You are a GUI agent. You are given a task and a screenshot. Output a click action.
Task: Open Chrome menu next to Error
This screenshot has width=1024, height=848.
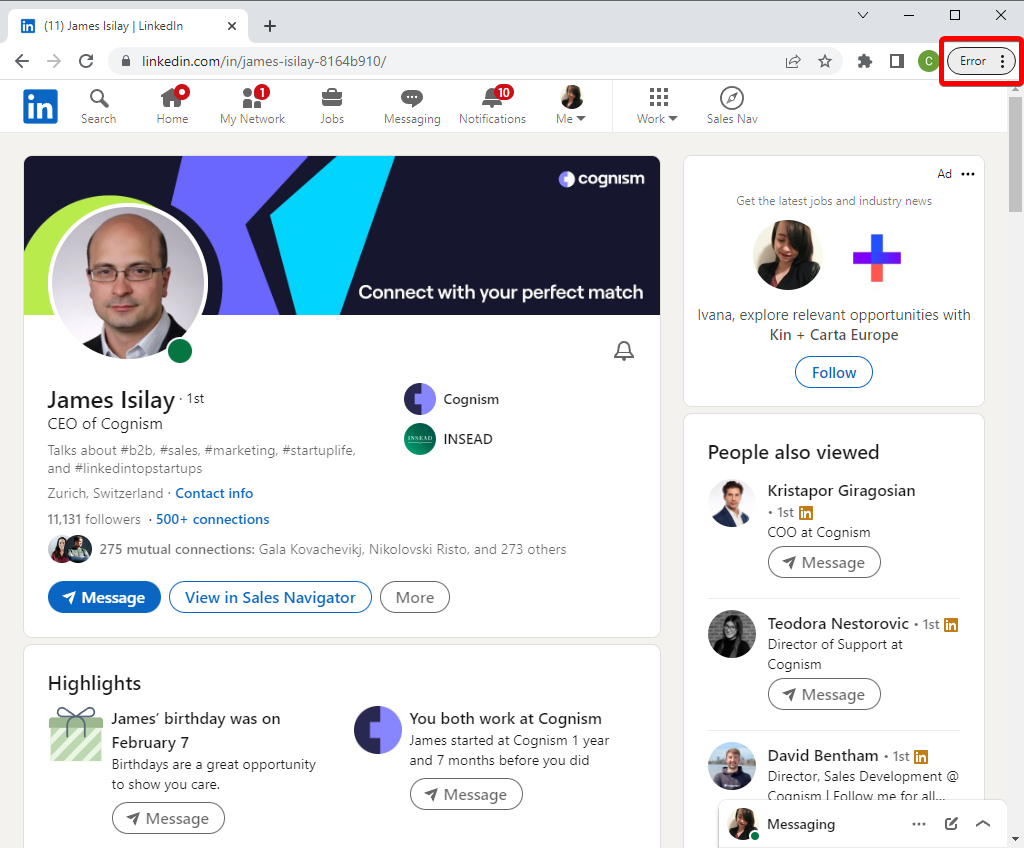pyautogui.click(x=1002, y=61)
